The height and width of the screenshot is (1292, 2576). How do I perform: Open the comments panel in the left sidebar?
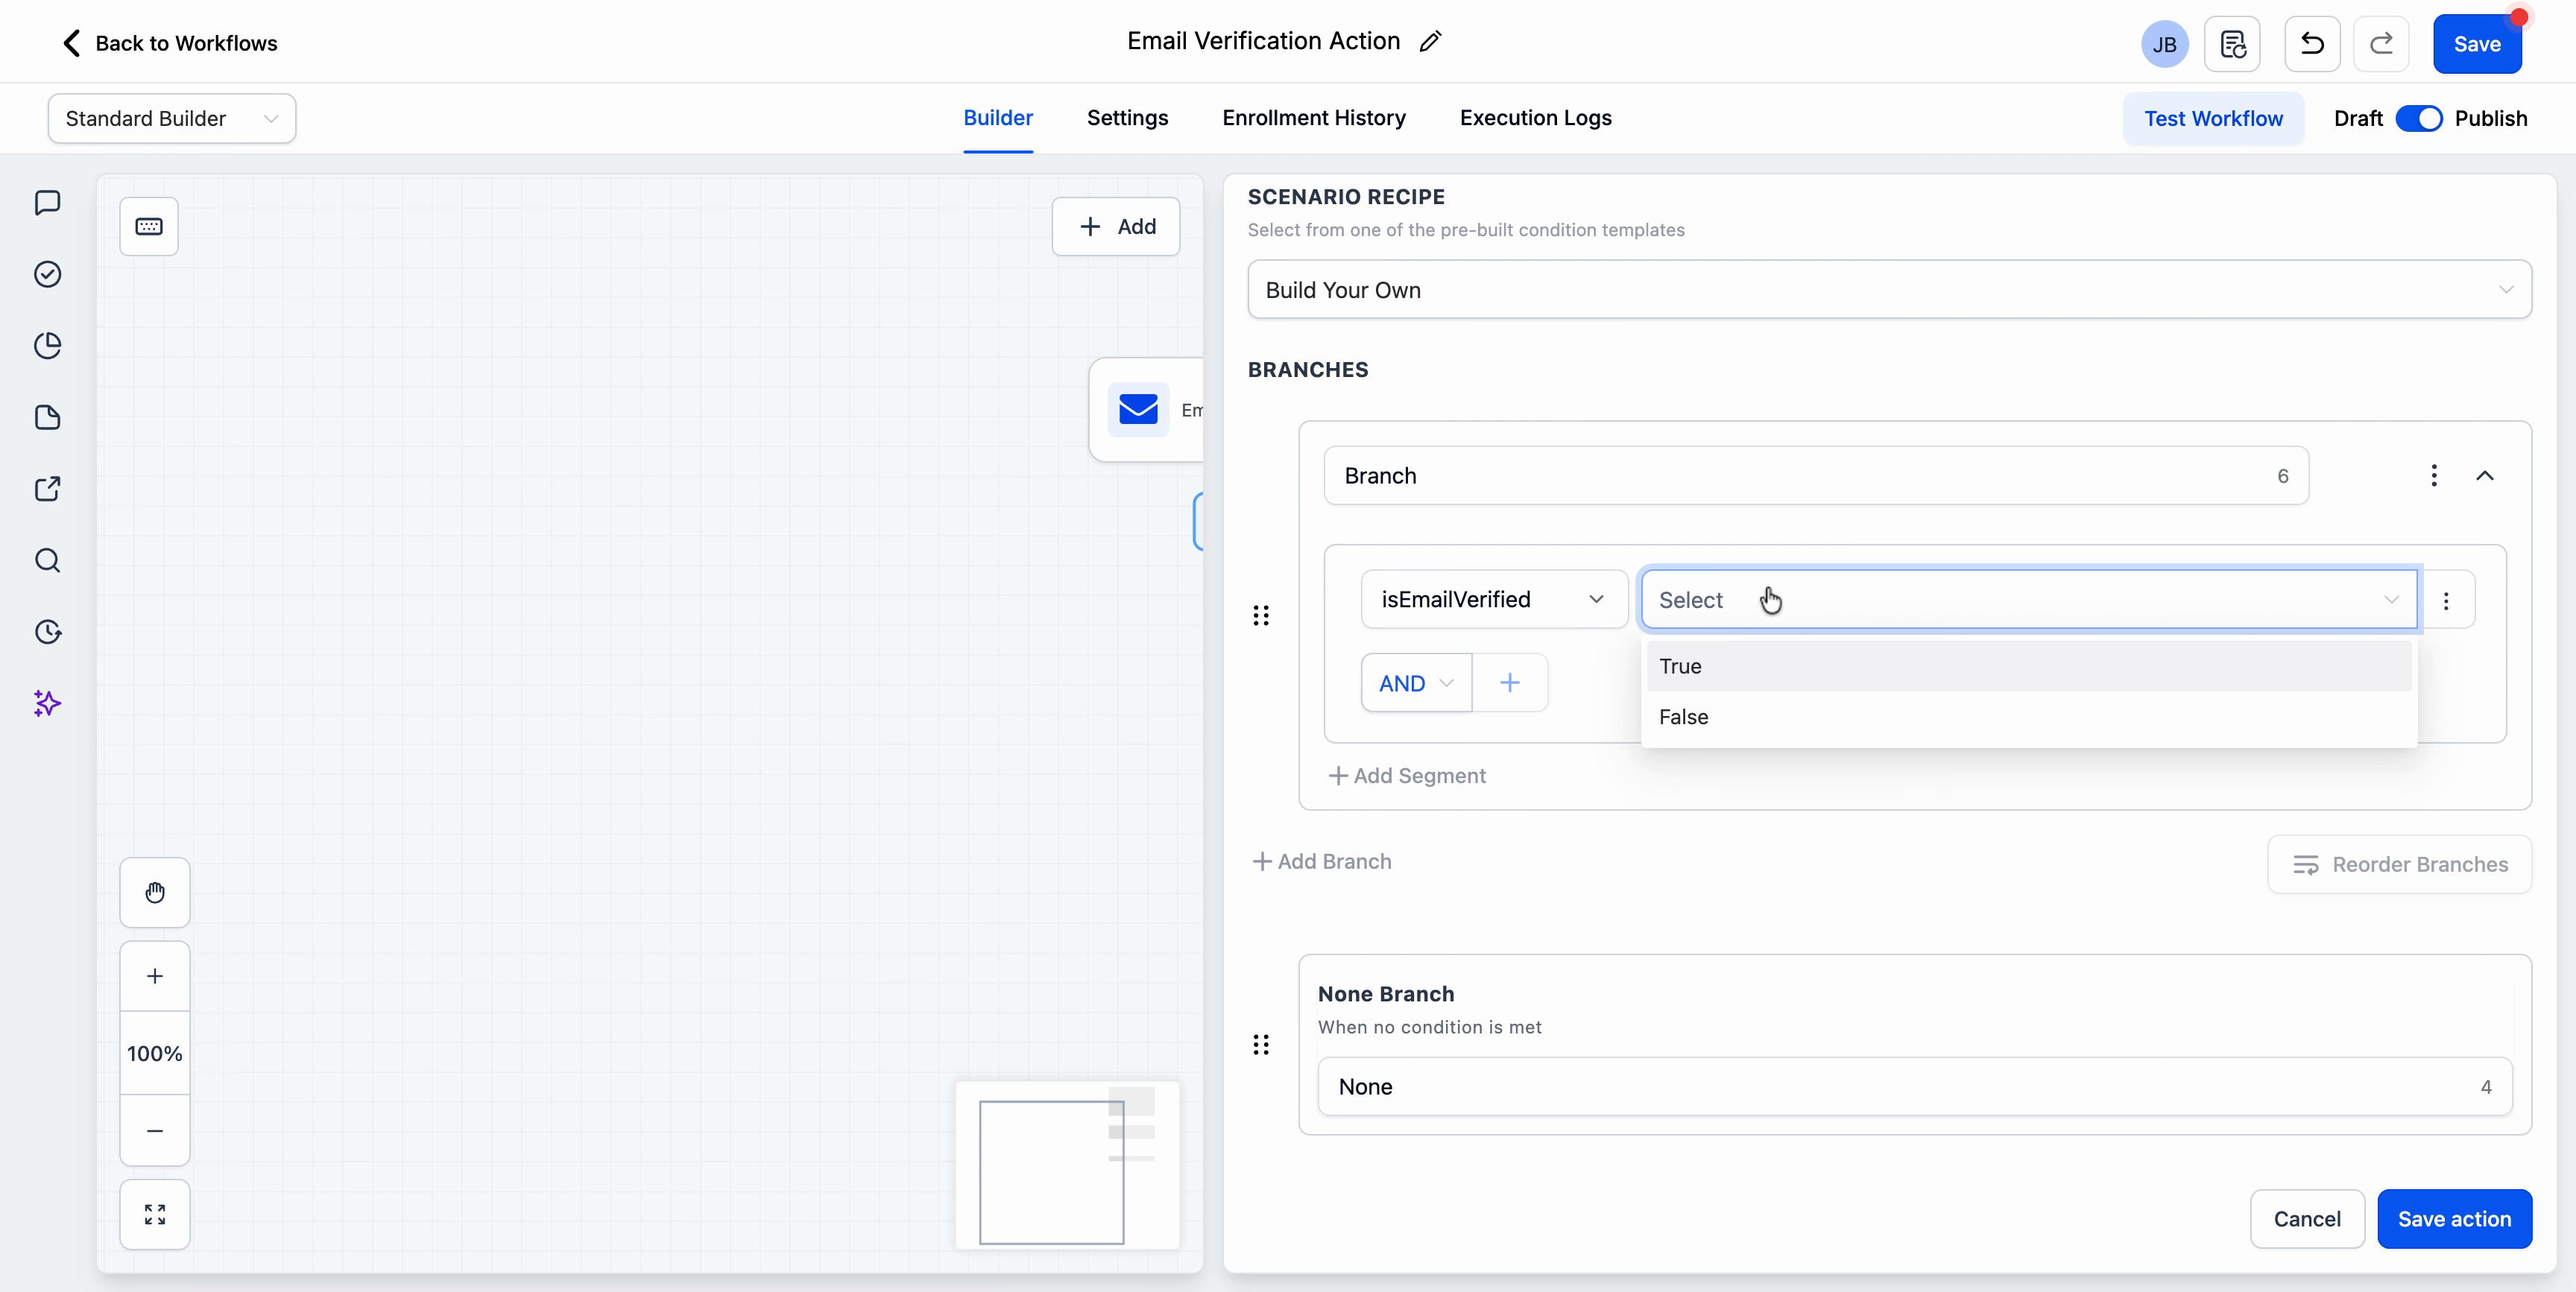47,202
